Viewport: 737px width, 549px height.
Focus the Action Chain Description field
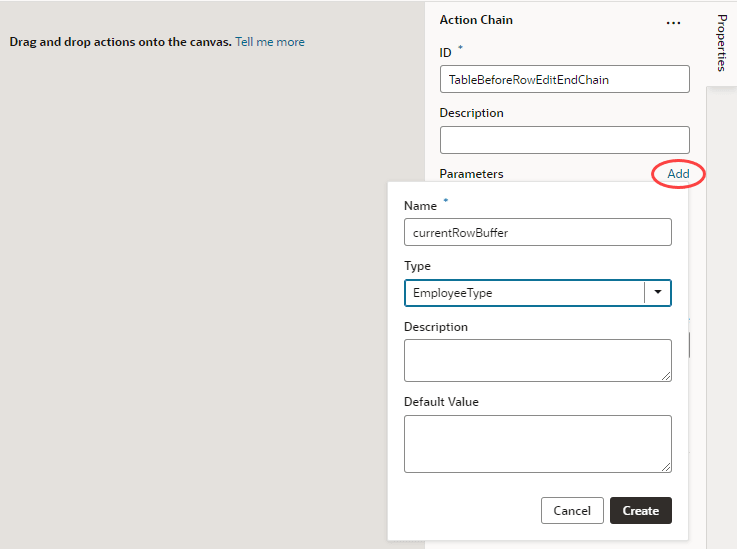564,140
